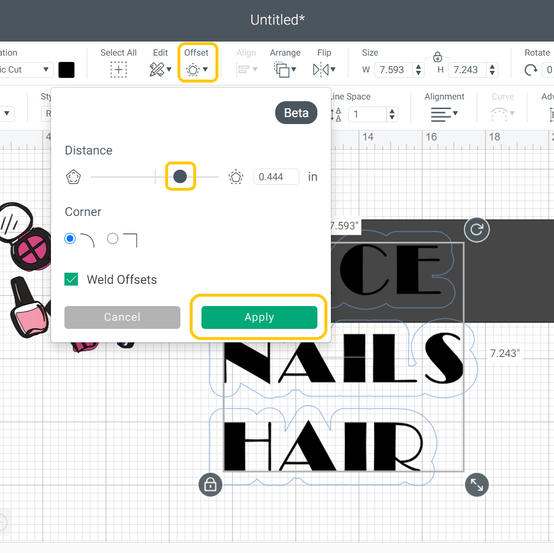
Task: Open the Arrange layers menu
Action: [x=282, y=70]
